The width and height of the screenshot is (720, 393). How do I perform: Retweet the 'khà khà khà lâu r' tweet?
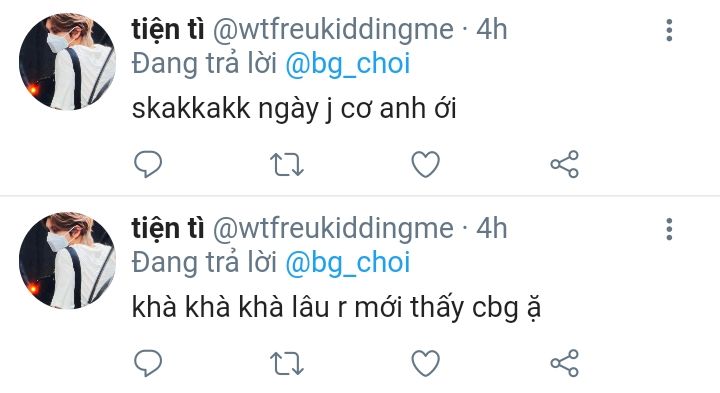(287, 364)
